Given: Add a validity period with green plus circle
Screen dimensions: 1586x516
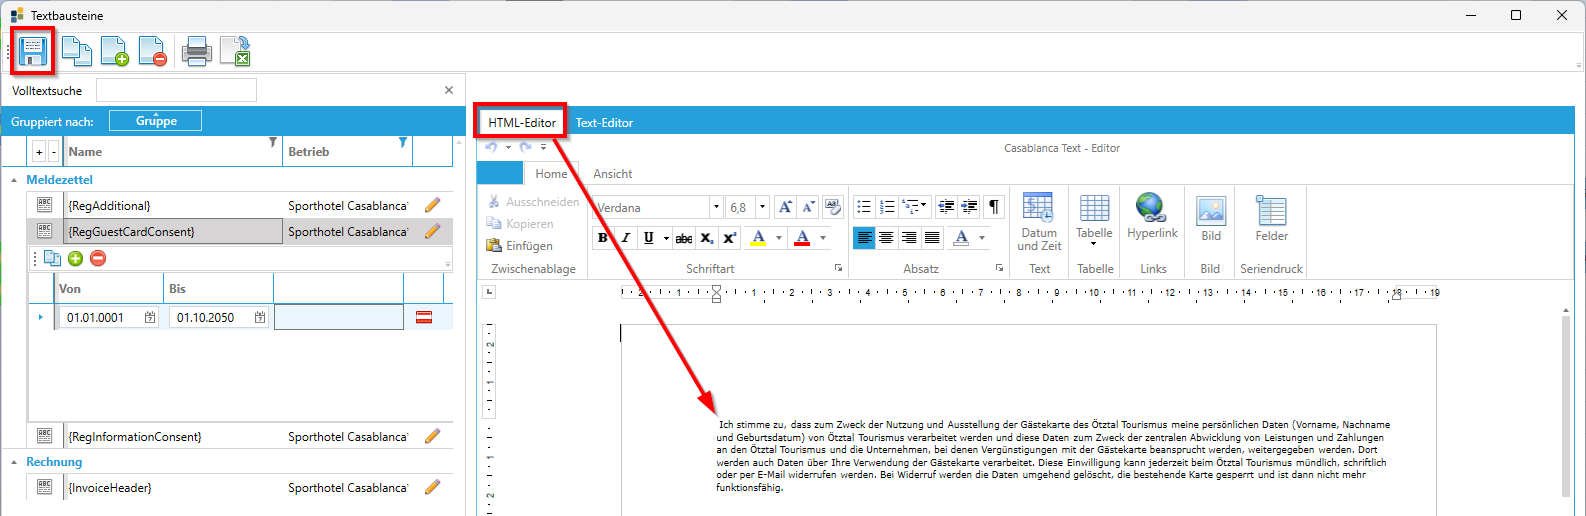Looking at the screenshot, I should [x=76, y=258].
